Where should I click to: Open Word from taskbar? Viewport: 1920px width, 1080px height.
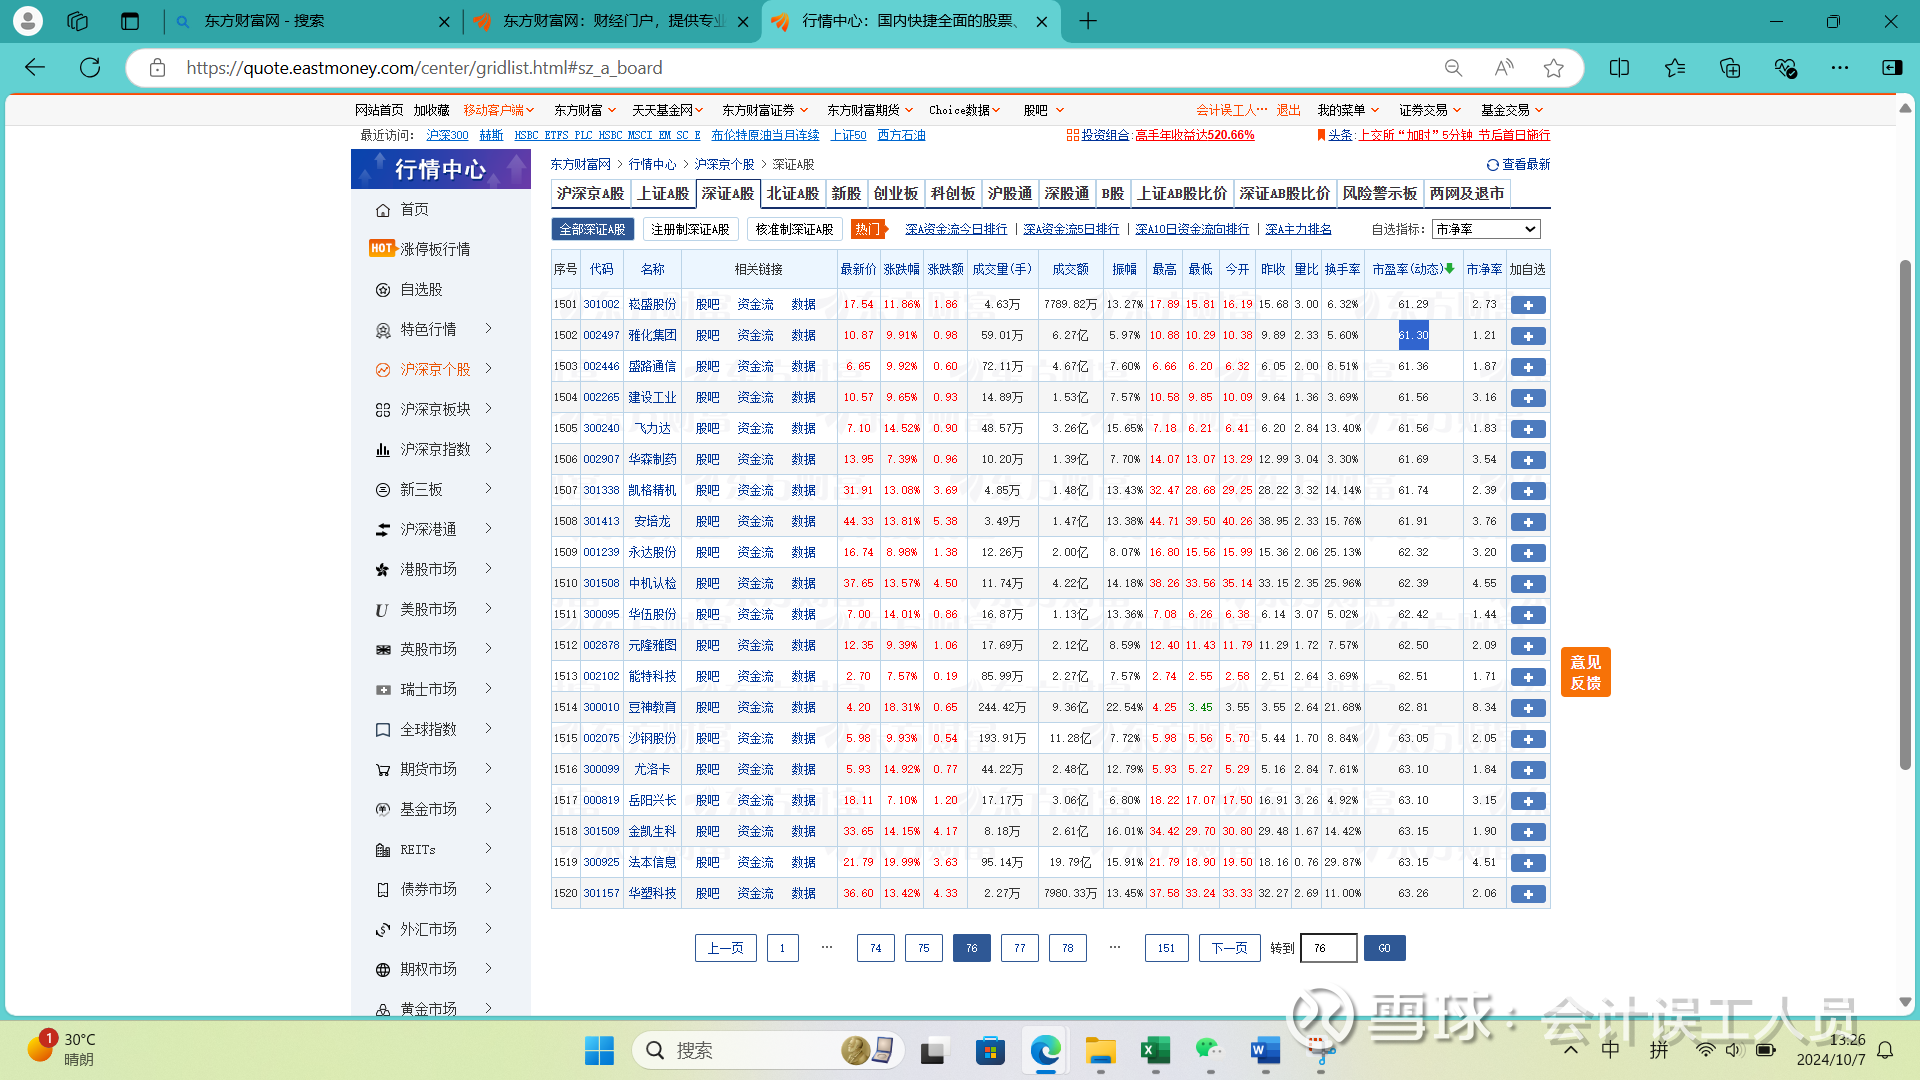1265,1050
